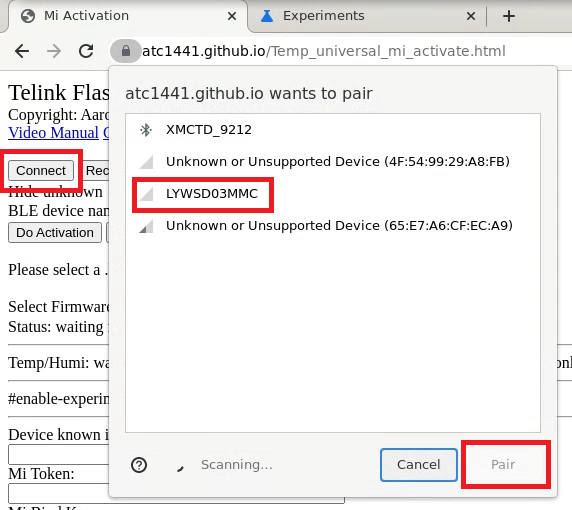Cancel the pairing dialog
The width and height of the screenshot is (572, 510).
[419, 465]
